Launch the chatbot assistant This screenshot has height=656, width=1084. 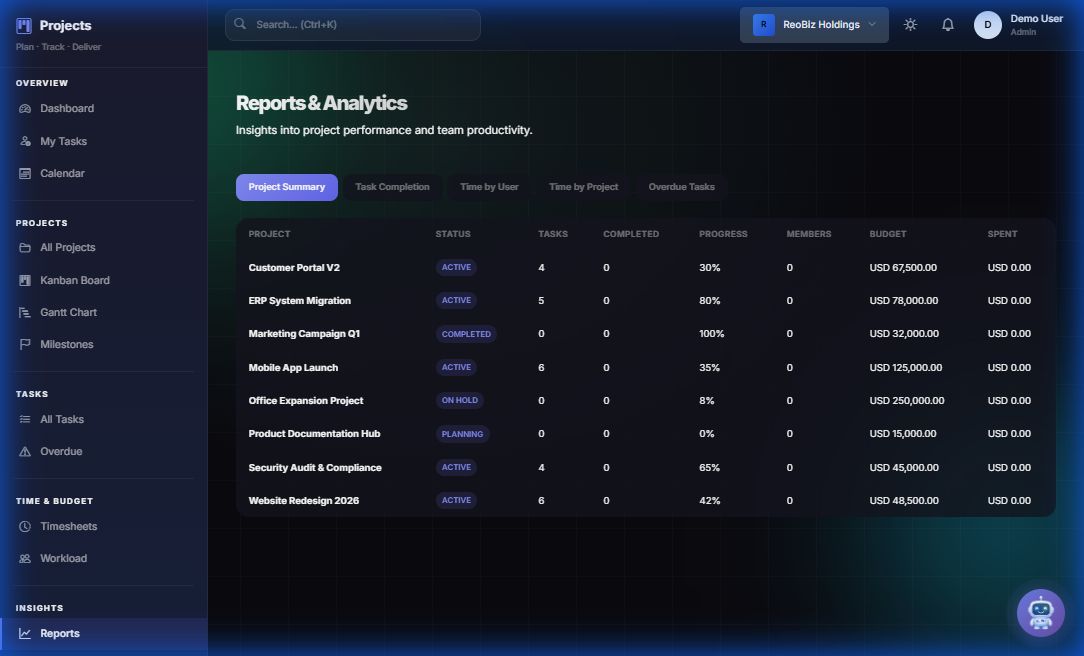[x=1040, y=612]
